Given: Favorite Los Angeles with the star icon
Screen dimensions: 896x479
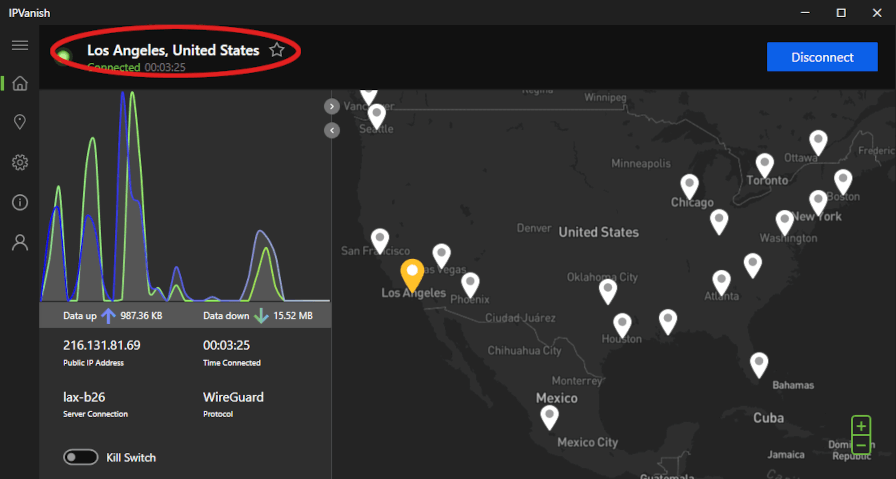Looking at the screenshot, I should [277, 50].
